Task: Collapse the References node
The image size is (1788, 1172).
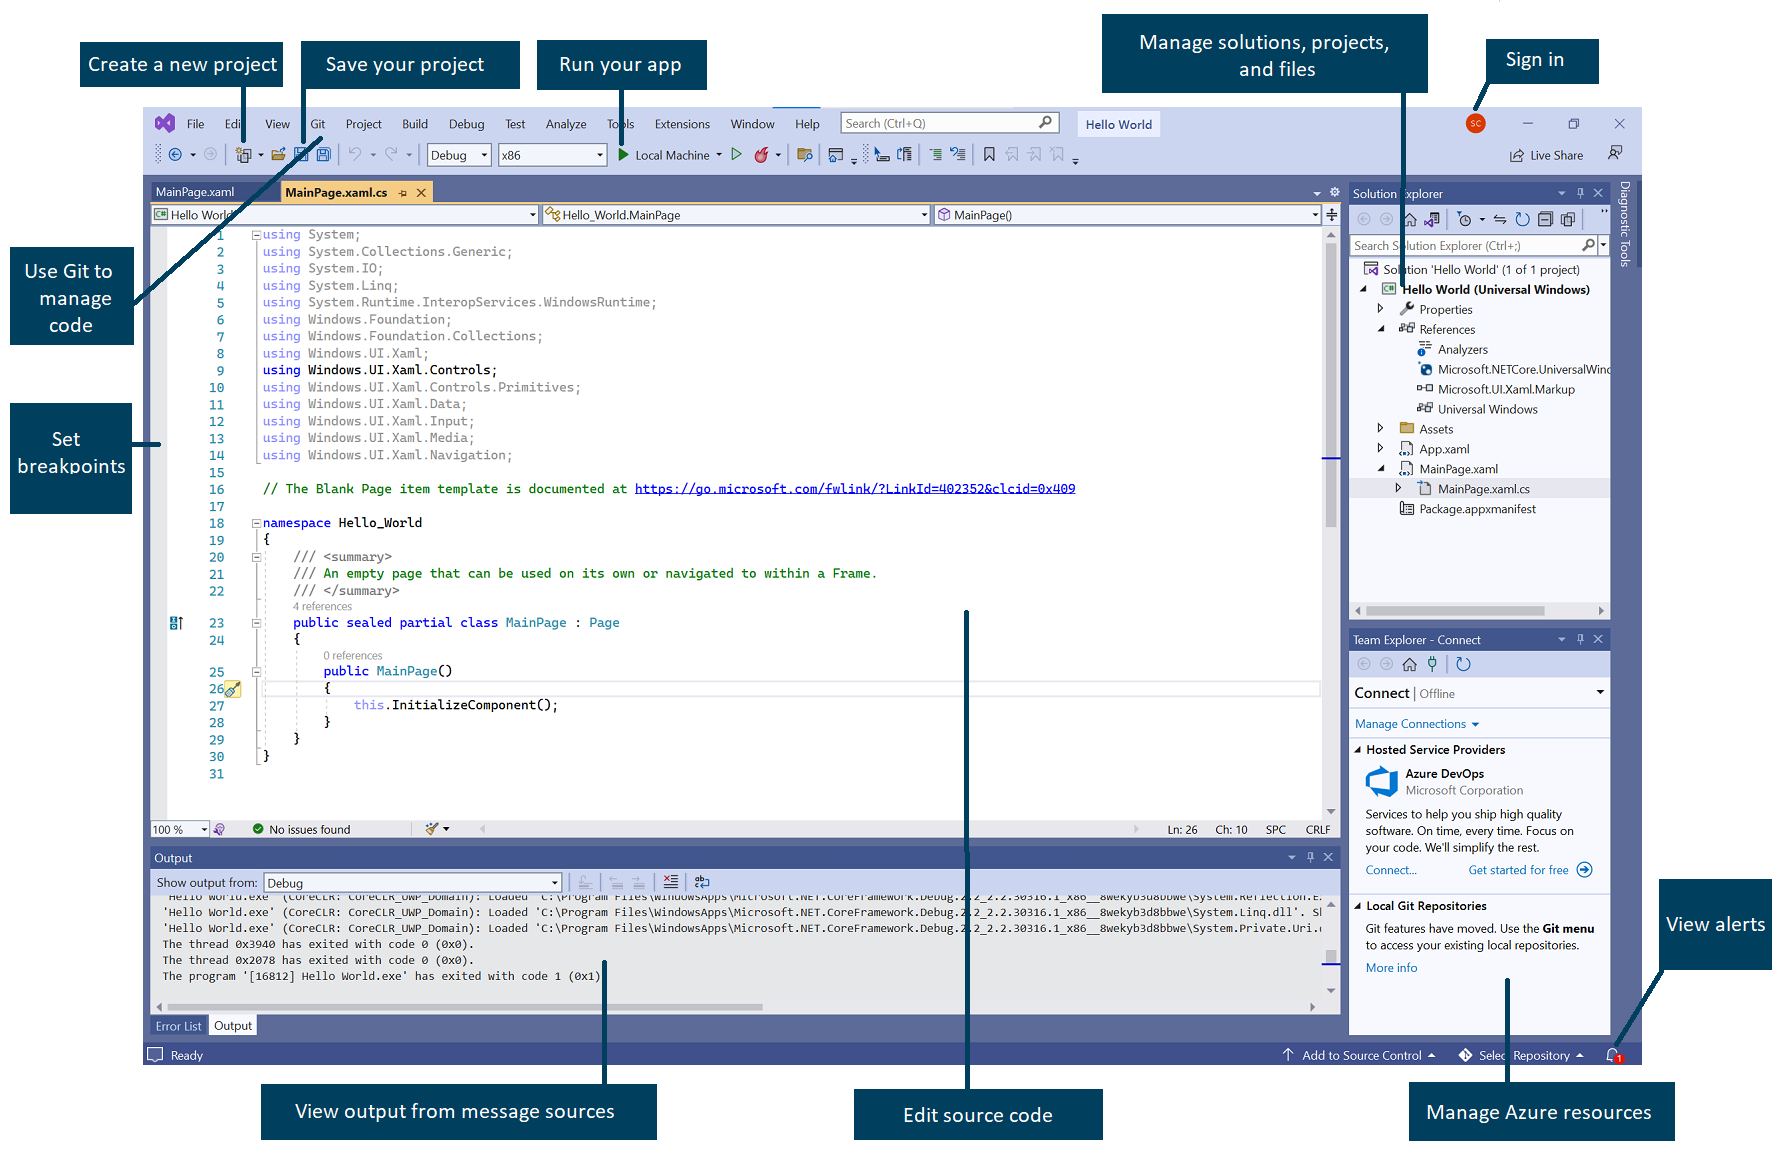Action: [x=1381, y=329]
